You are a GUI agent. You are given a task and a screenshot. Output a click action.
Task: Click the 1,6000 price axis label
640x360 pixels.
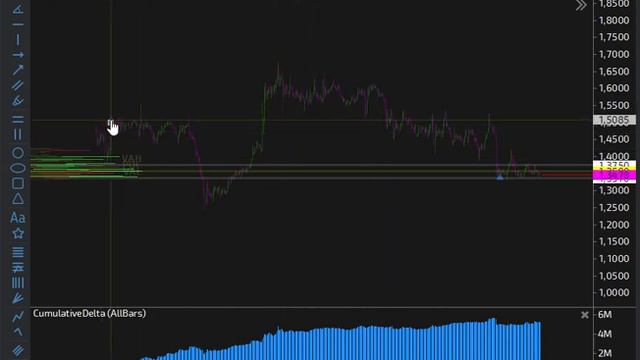[x=614, y=88]
